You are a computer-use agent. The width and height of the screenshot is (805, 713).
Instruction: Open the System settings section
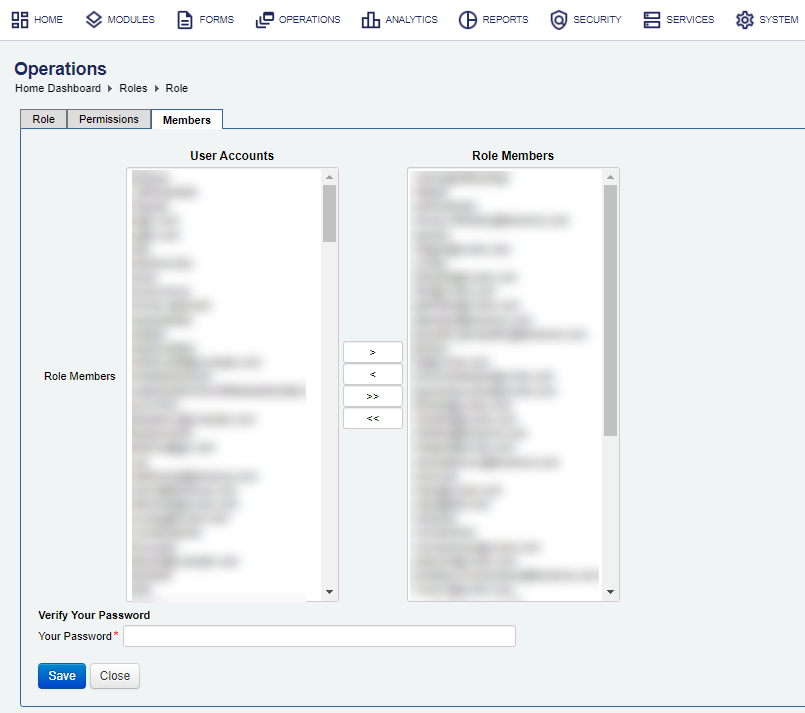click(765, 19)
